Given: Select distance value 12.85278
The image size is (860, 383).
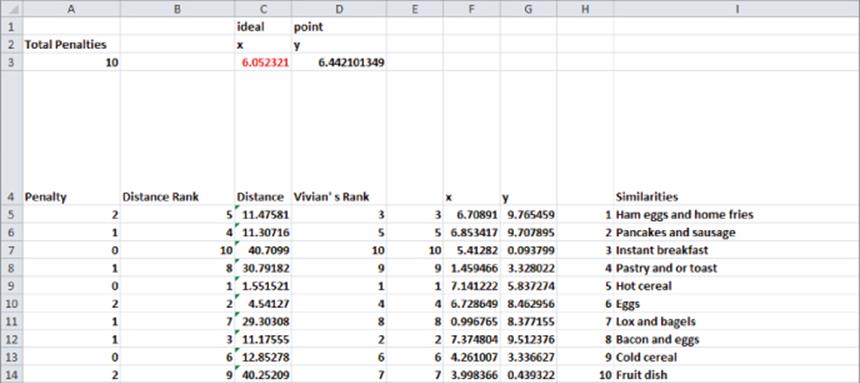Looking at the screenshot, I should coord(263,357).
